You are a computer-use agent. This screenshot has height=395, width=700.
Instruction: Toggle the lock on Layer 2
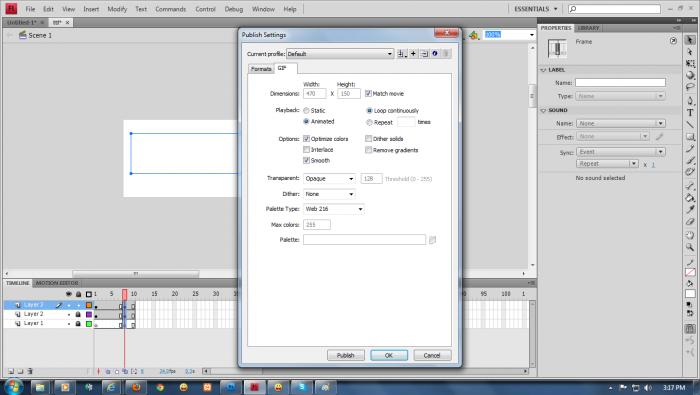pos(78,314)
